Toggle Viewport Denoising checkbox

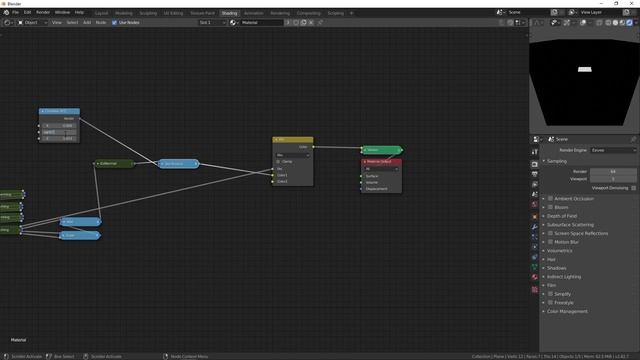coord(633,188)
